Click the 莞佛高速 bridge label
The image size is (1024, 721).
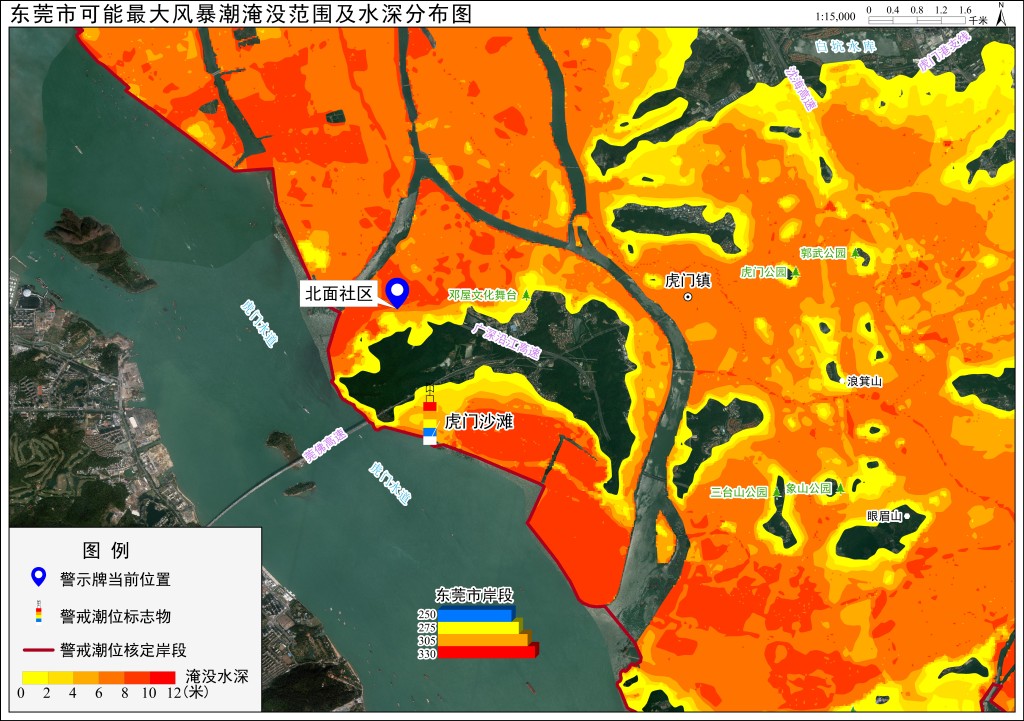(325, 445)
